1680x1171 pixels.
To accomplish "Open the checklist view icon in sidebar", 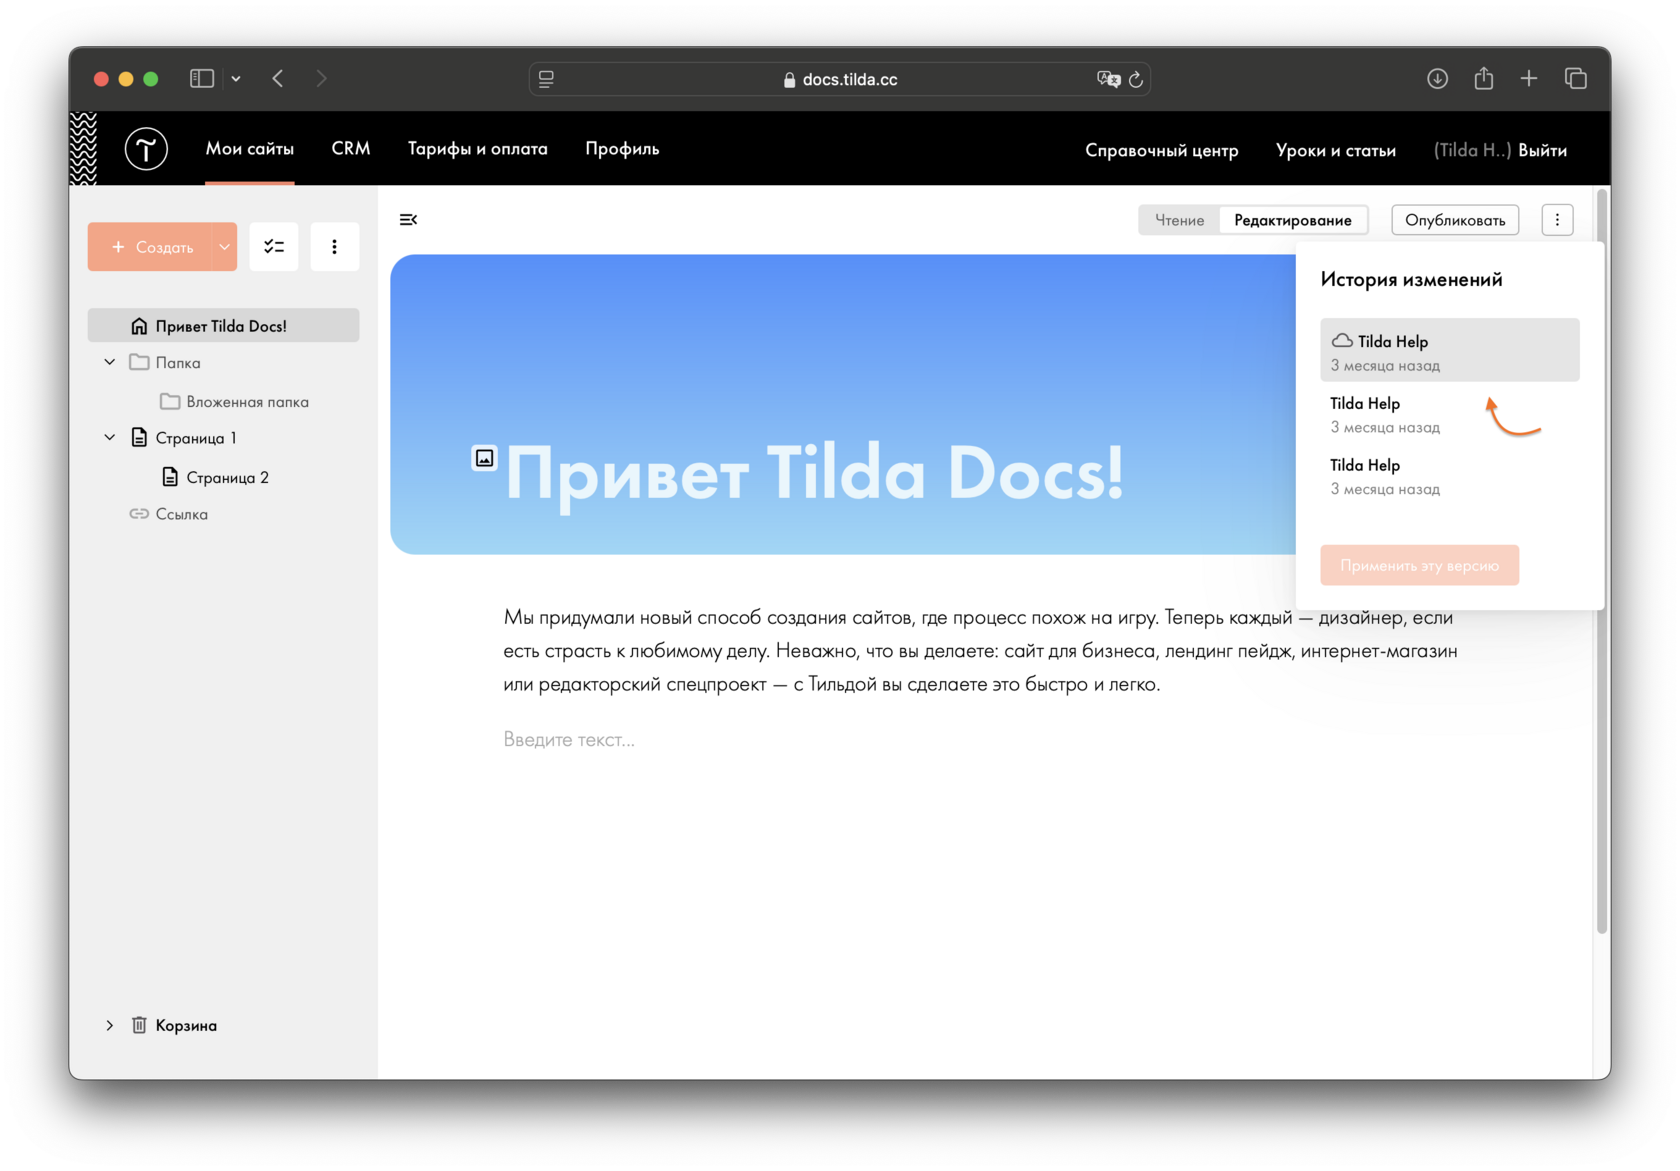I will tap(274, 247).
